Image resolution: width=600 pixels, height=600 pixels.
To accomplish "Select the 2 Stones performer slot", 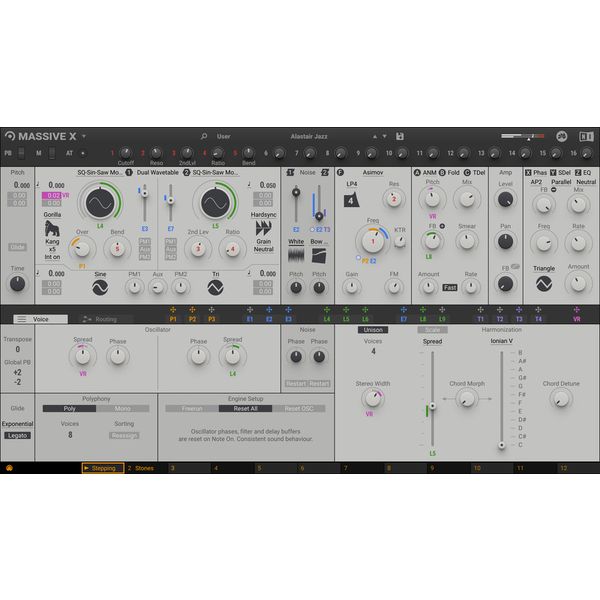I will point(141,468).
